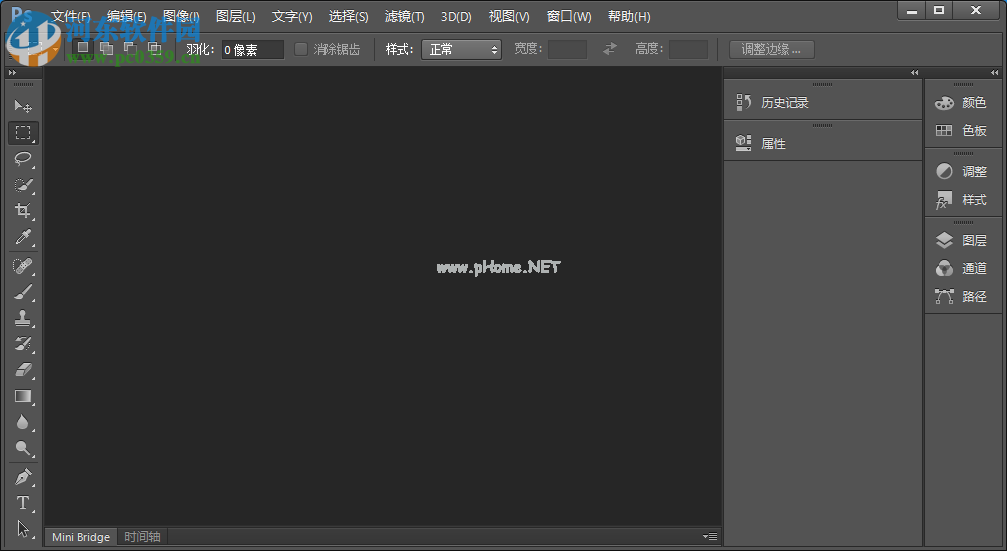
Task: Choose Add to Selection mode
Action: click(x=107, y=48)
